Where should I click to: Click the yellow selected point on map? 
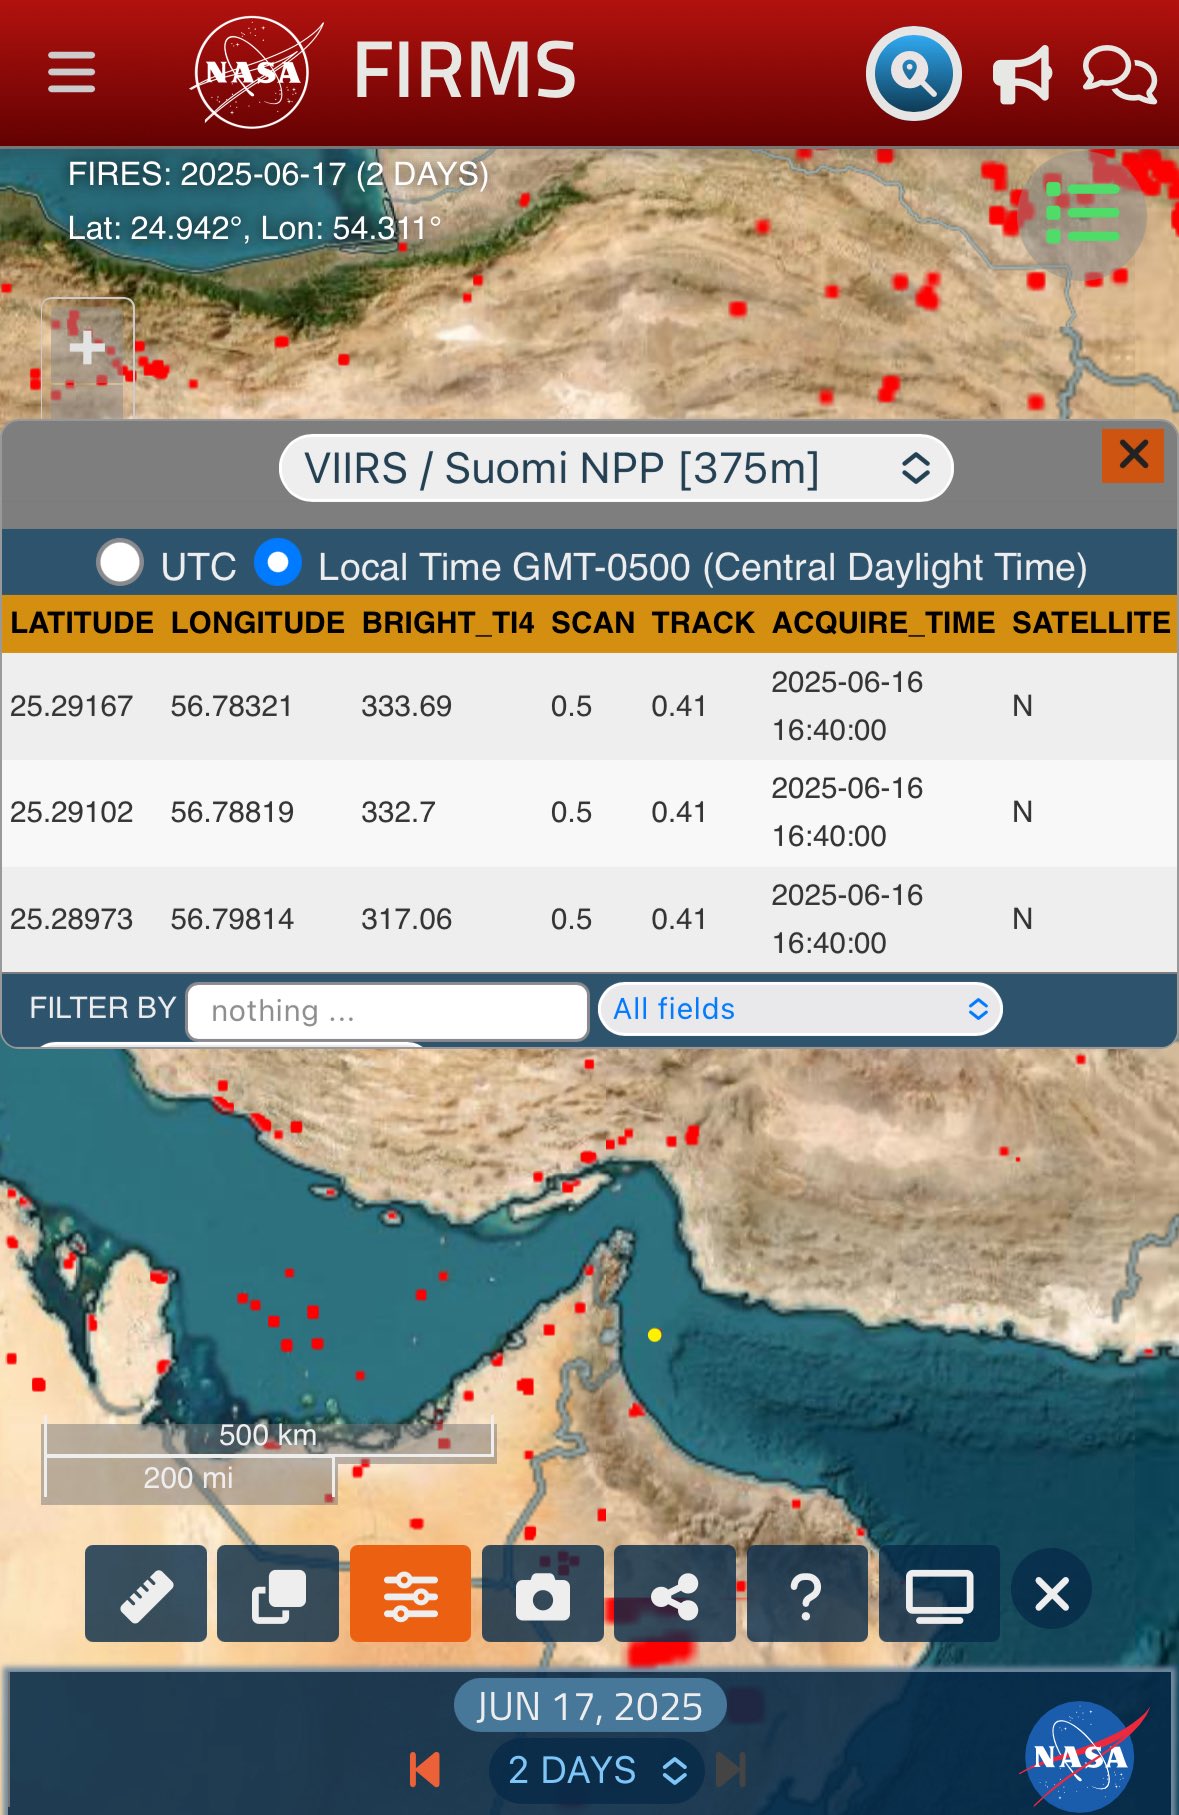pos(654,1334)
